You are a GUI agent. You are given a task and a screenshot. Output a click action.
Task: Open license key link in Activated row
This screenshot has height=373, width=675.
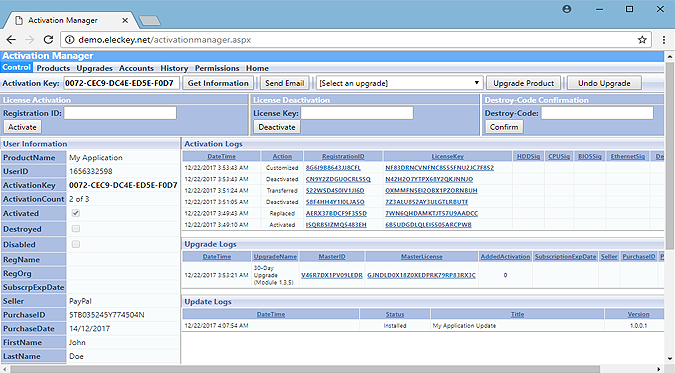point(428,224)
